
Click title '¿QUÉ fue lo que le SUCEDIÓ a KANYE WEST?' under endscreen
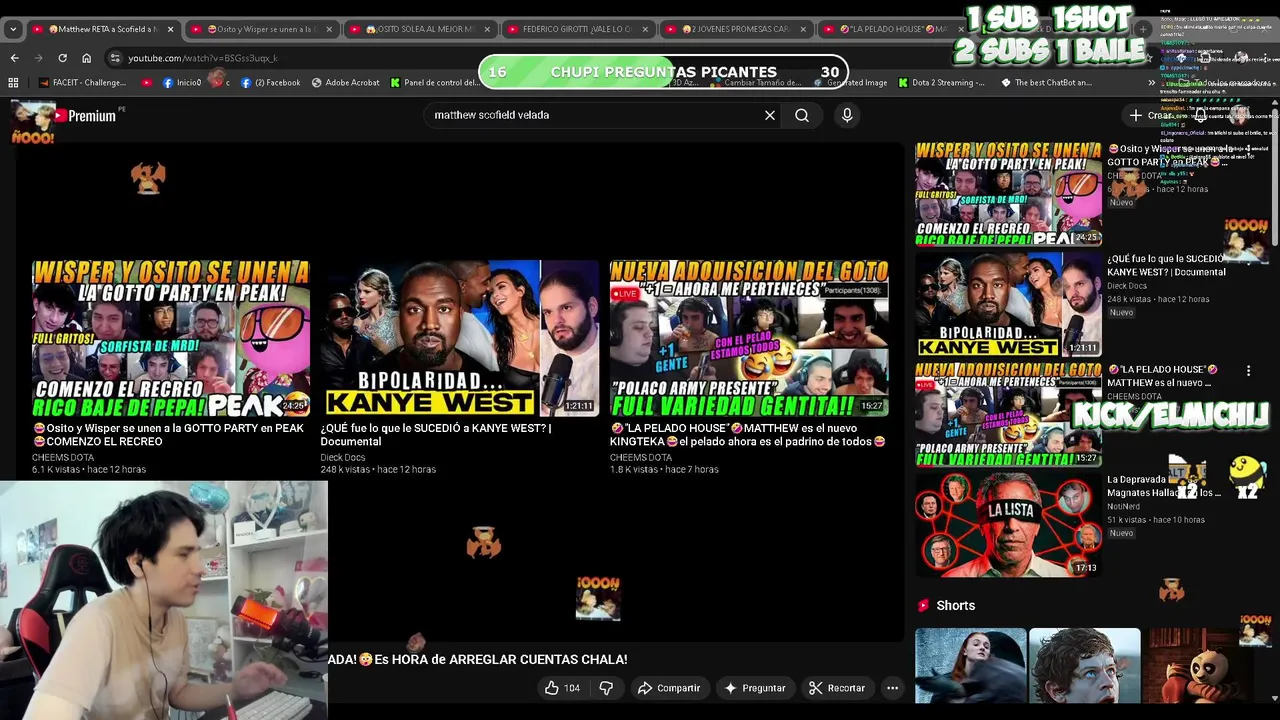(435, 435)
